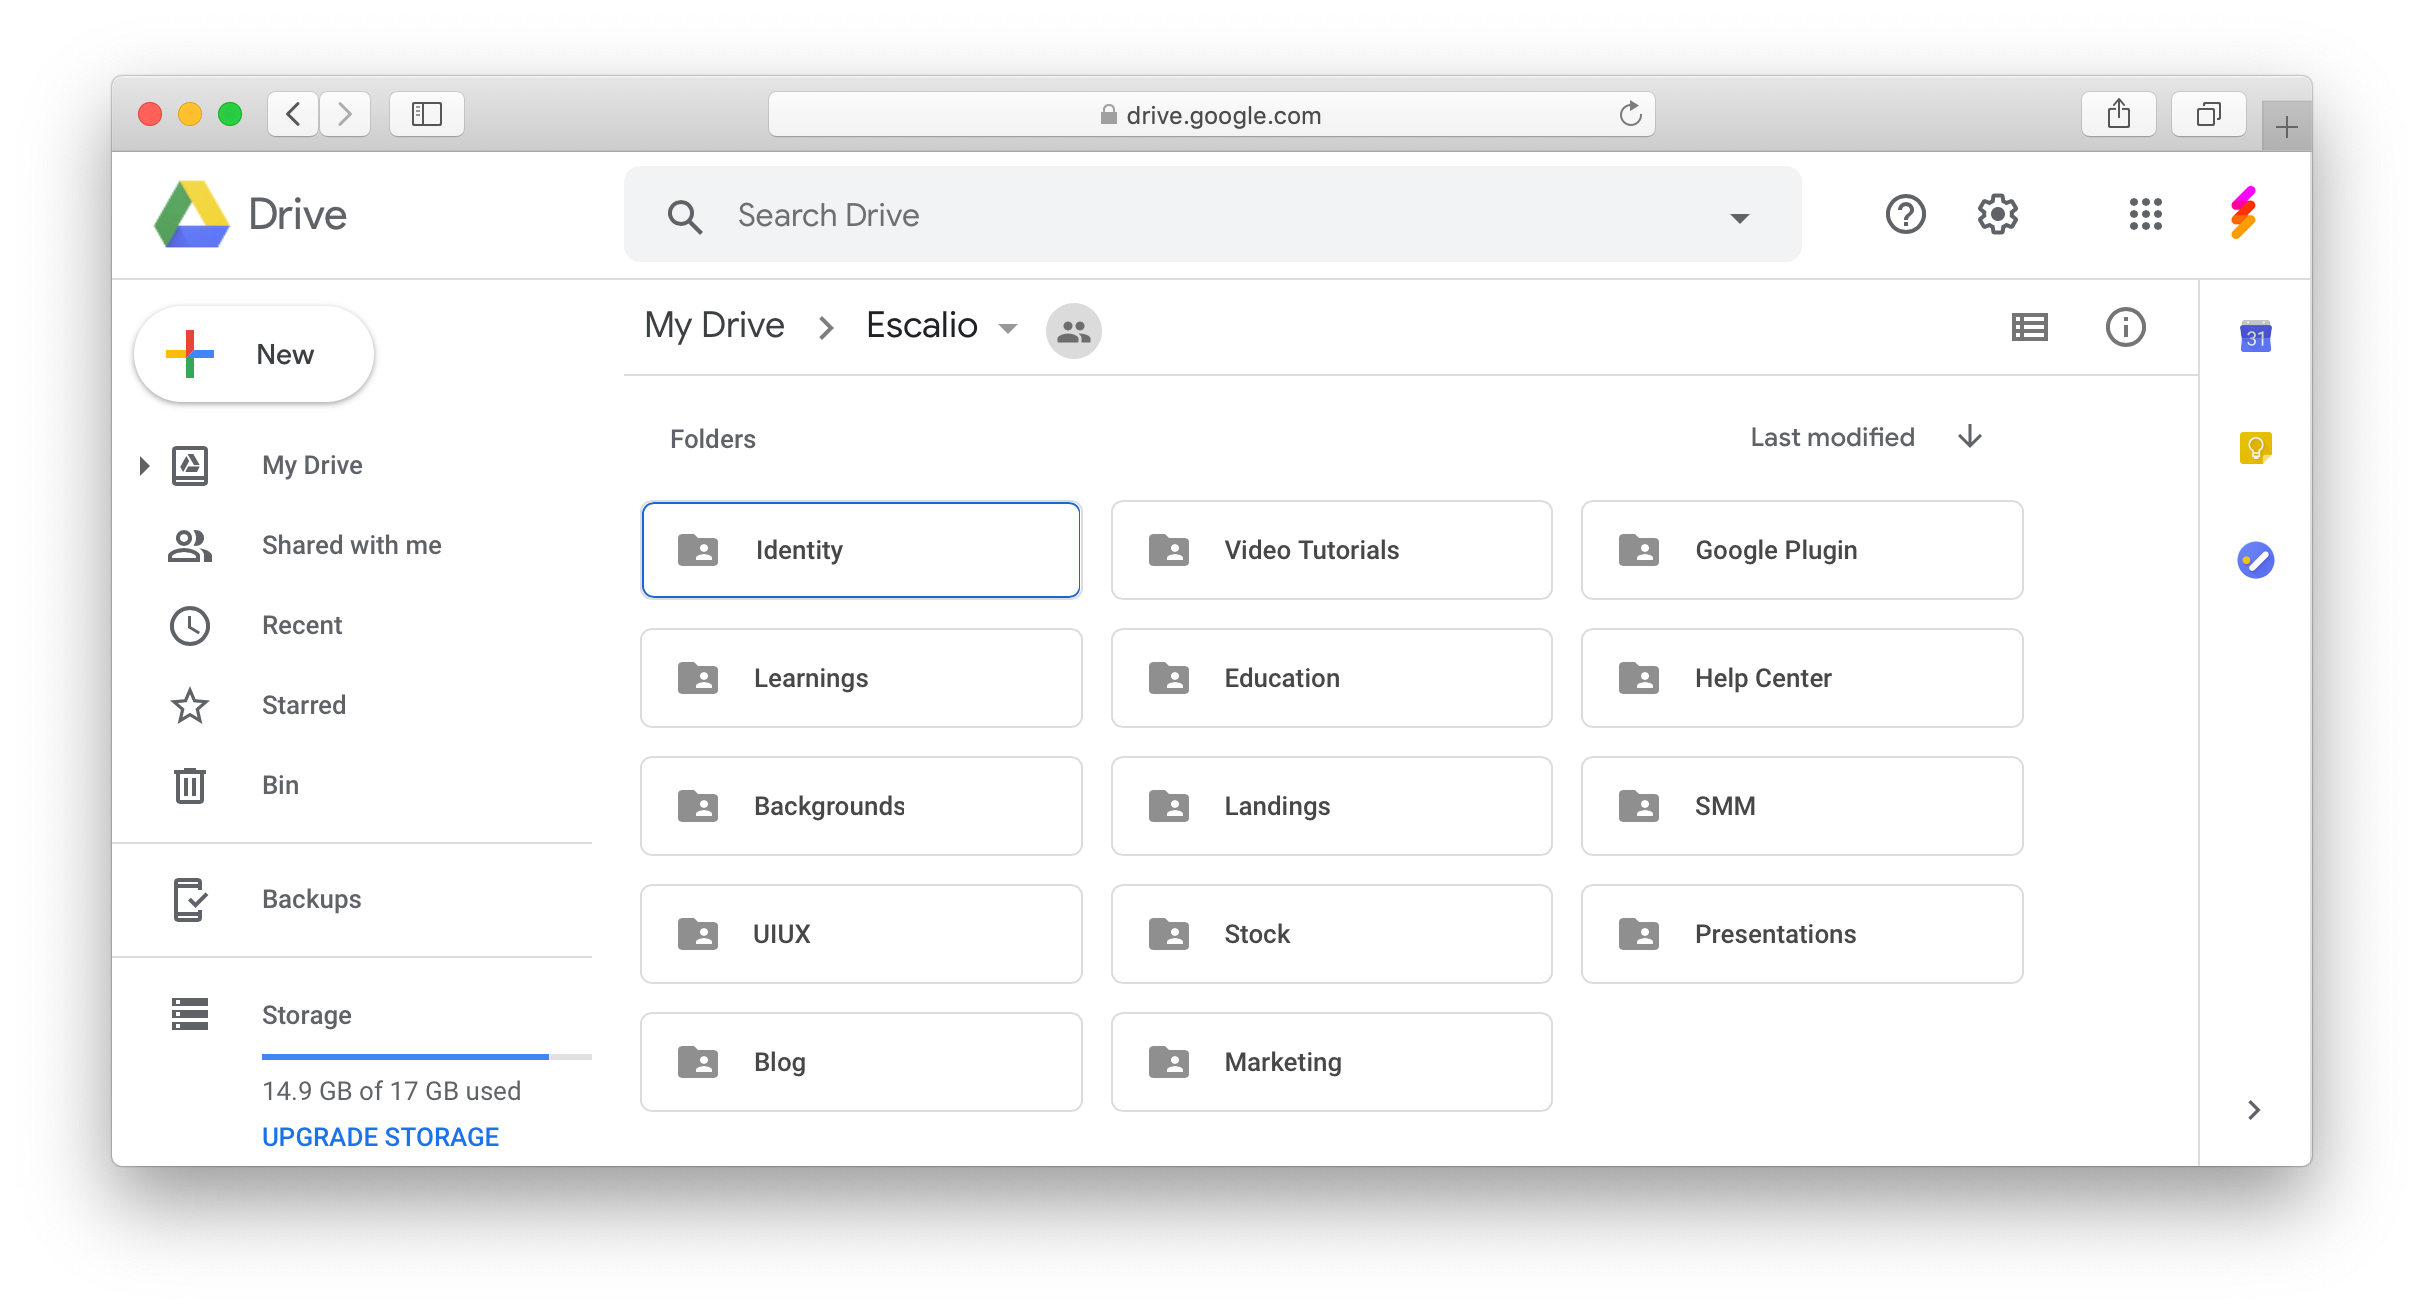This screenshot has width=2424, height=1314.
Task: Show the details info panel
Action: 2126,327
